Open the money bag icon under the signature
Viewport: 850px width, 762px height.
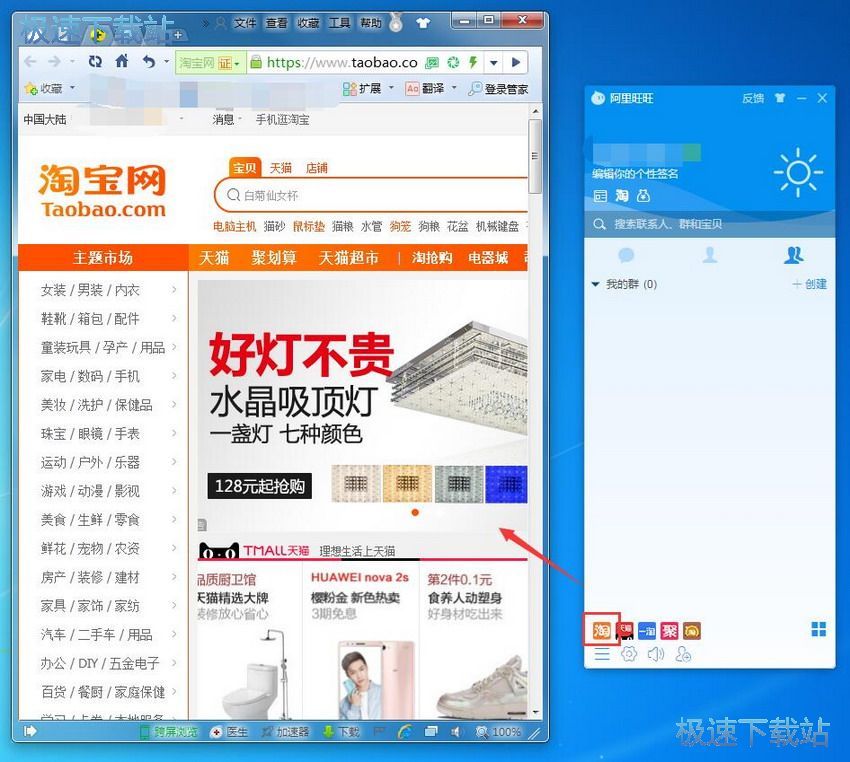tap(643, 196)
